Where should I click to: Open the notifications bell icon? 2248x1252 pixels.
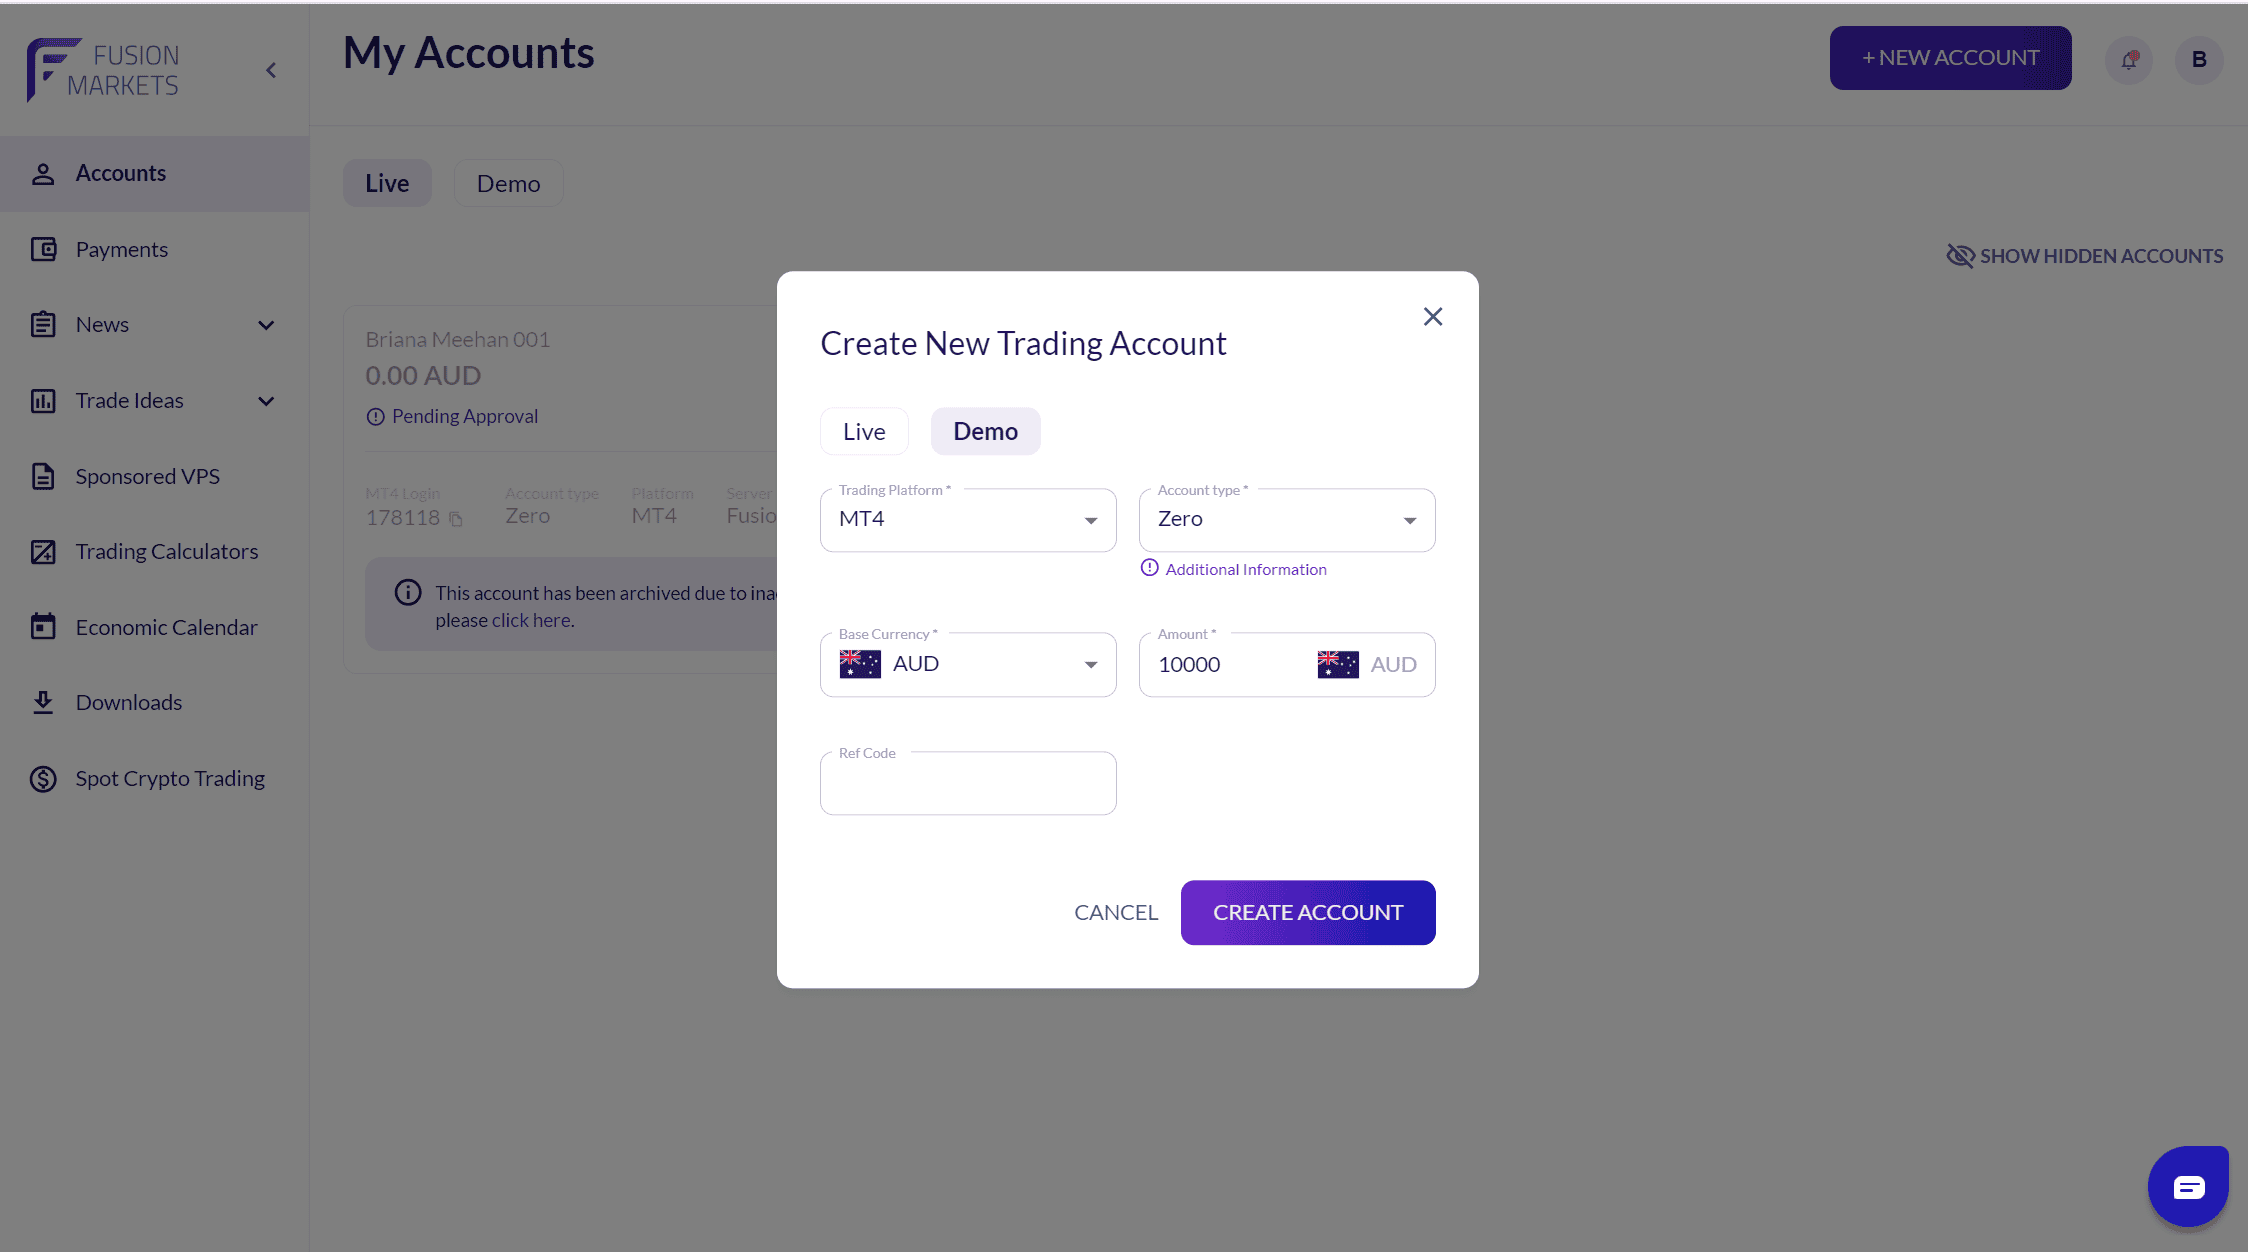tap(2129, 60)
